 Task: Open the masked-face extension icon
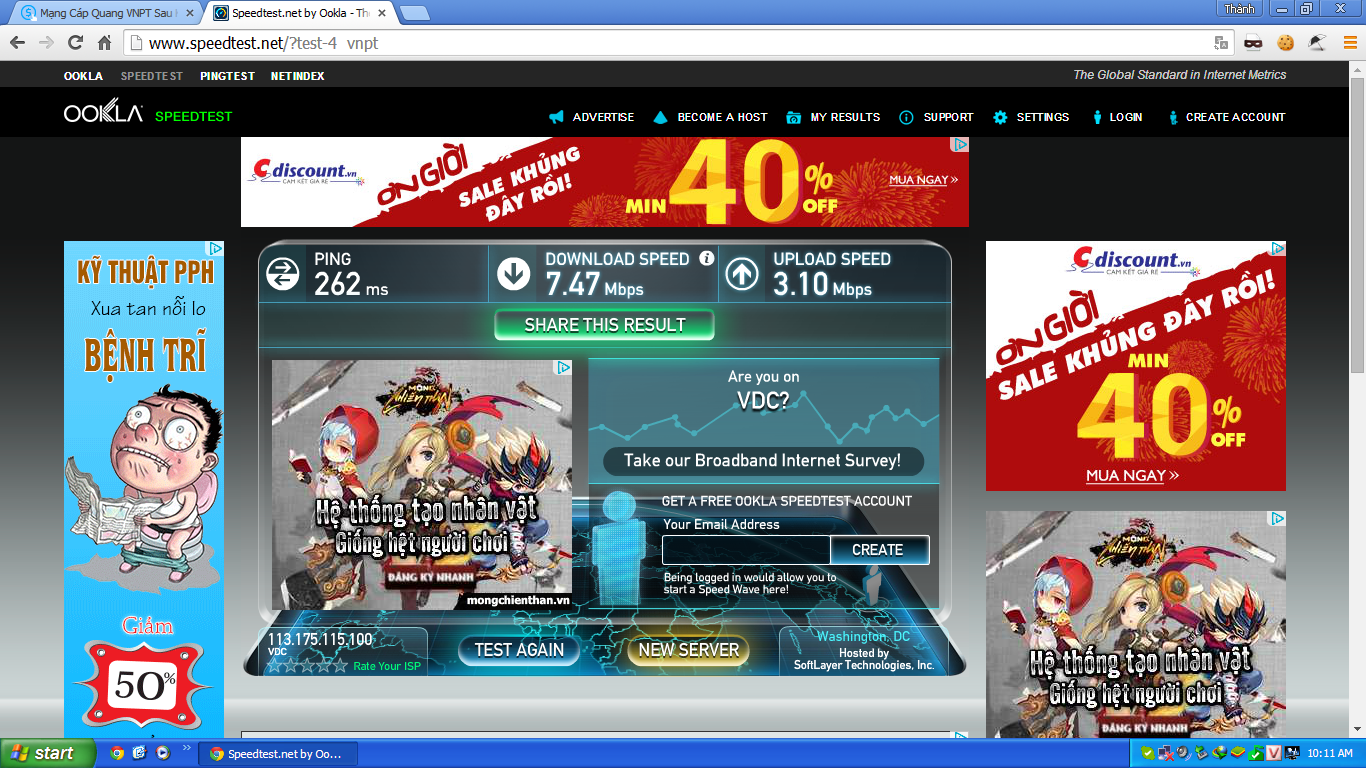click(x=1253, y=43)
